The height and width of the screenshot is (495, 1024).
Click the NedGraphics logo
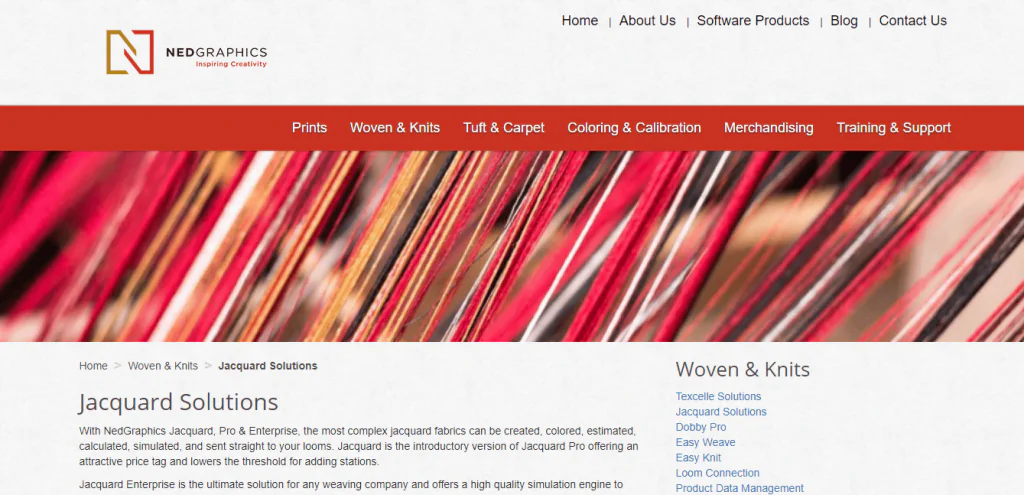187,52
